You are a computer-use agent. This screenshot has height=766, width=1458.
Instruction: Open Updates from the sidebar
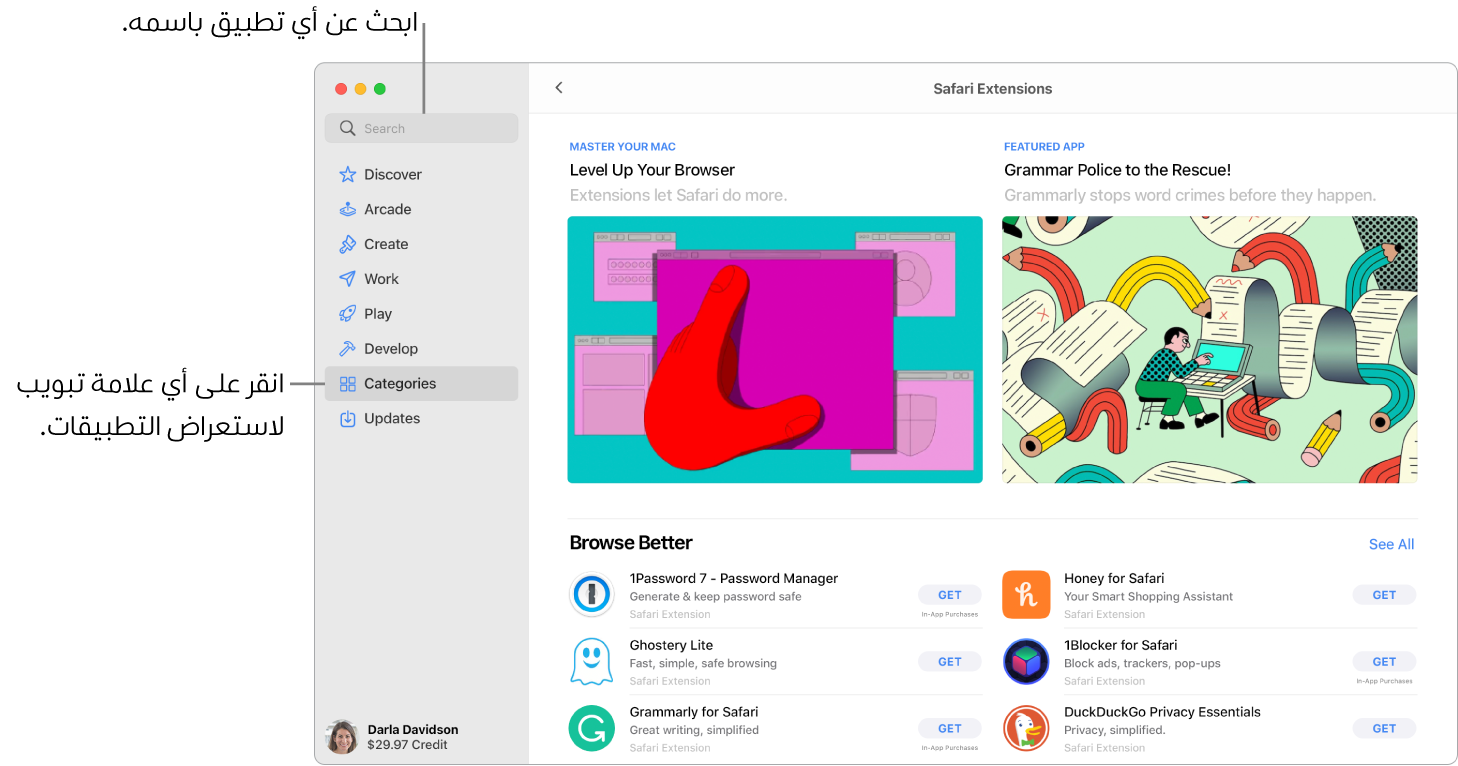(x=348, y=418)
